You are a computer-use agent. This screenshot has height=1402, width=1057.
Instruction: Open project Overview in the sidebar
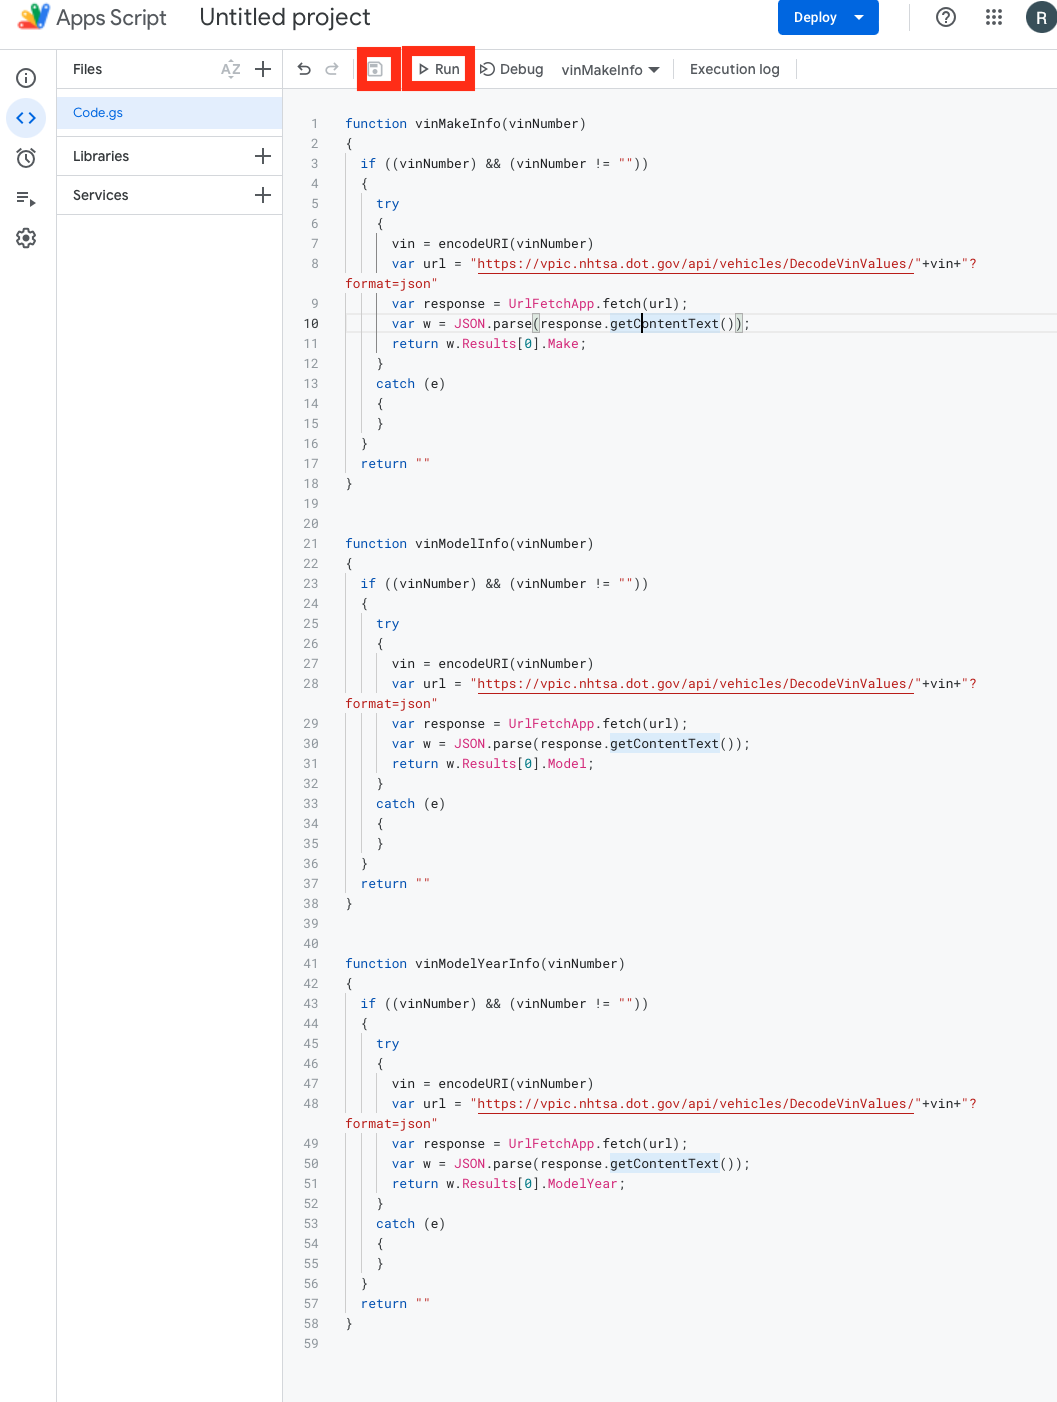coord(26,78)
